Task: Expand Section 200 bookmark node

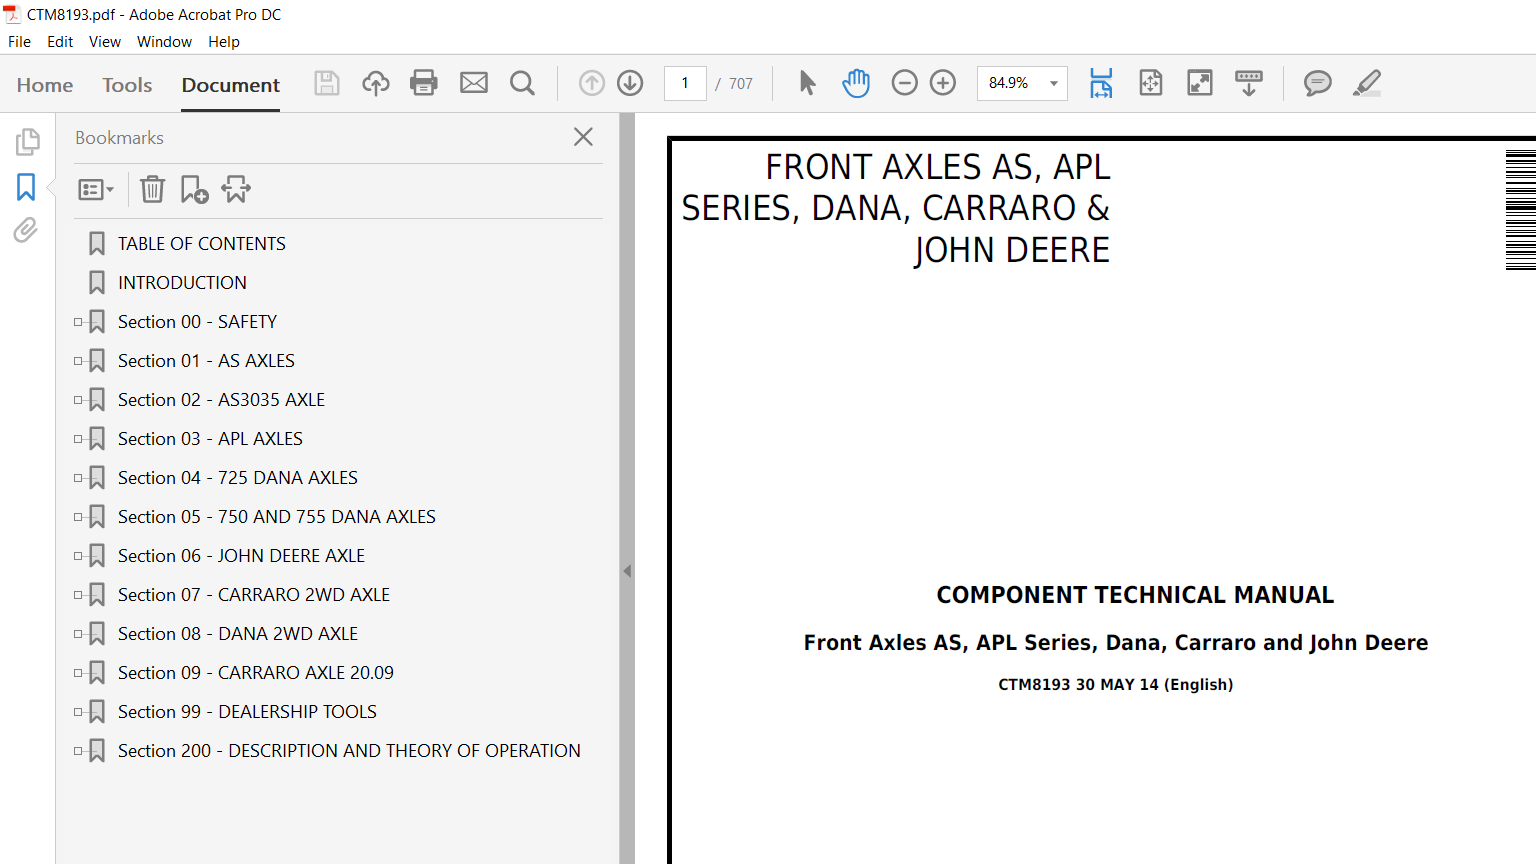Action: click(78, 751)
